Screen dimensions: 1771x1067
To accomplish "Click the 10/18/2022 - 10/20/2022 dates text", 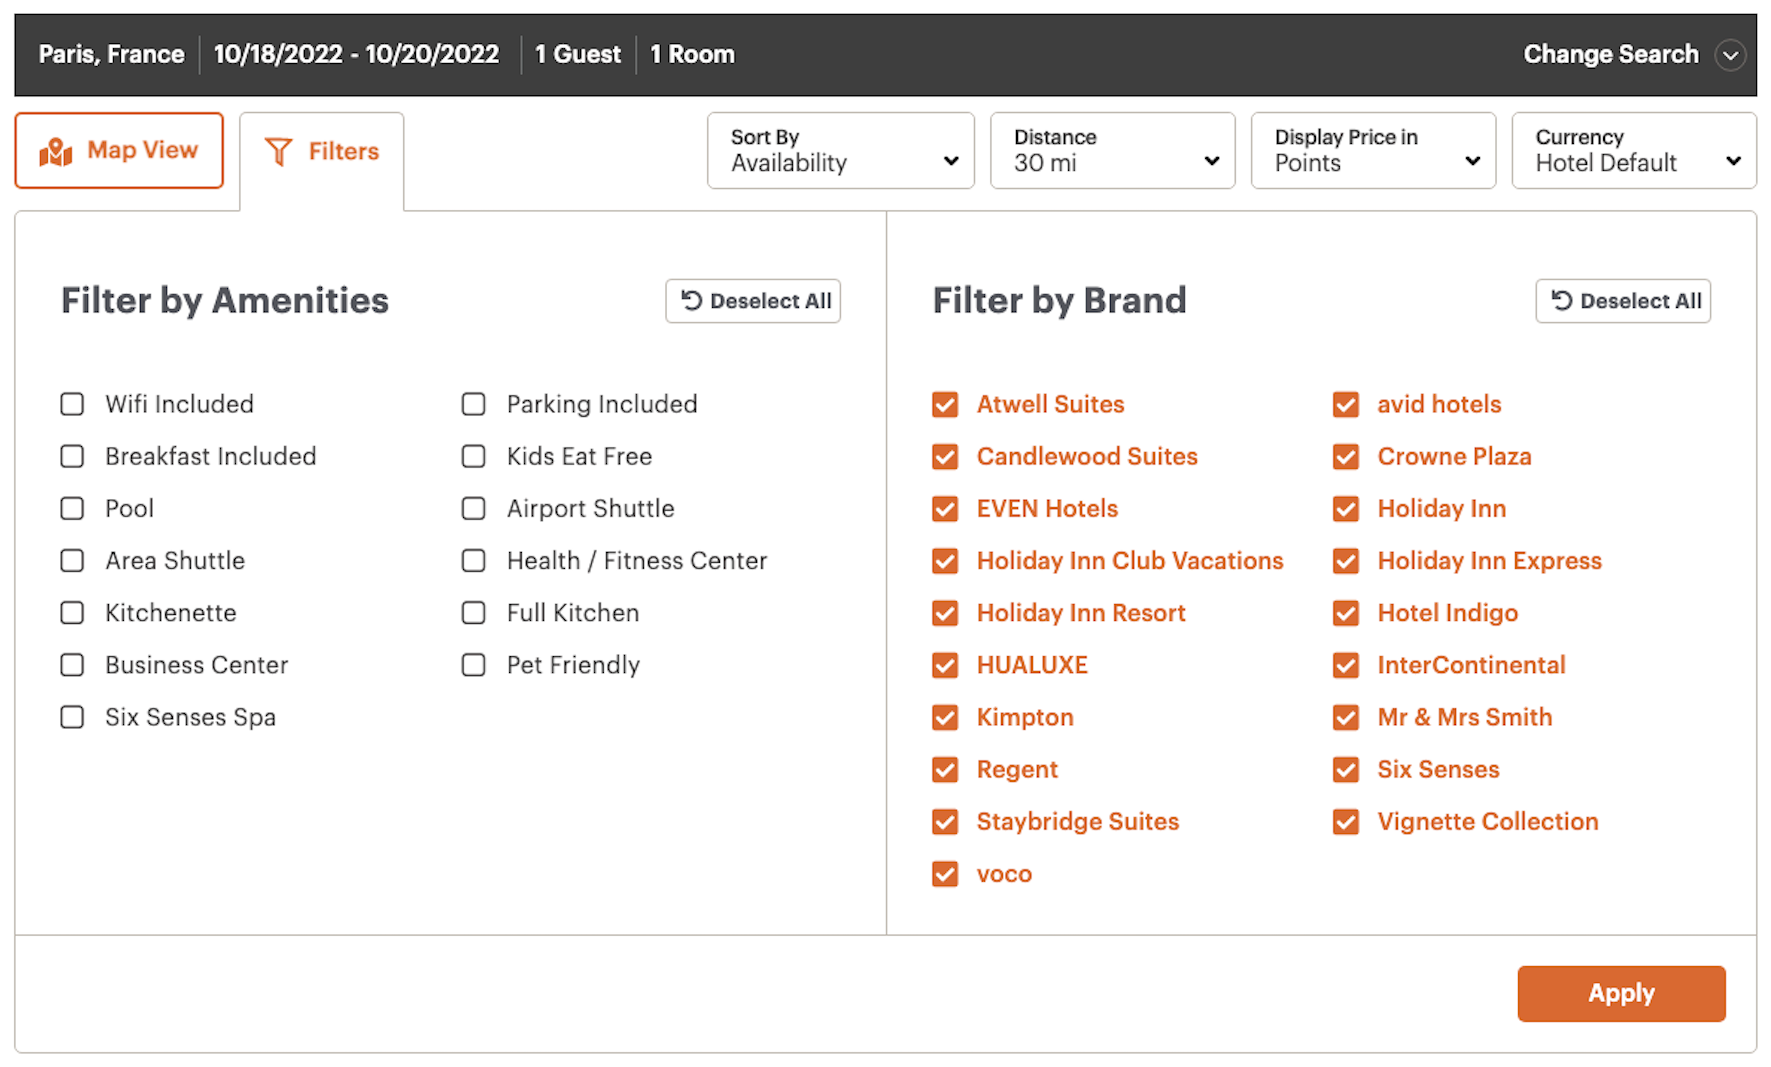I will pos(356,54).
